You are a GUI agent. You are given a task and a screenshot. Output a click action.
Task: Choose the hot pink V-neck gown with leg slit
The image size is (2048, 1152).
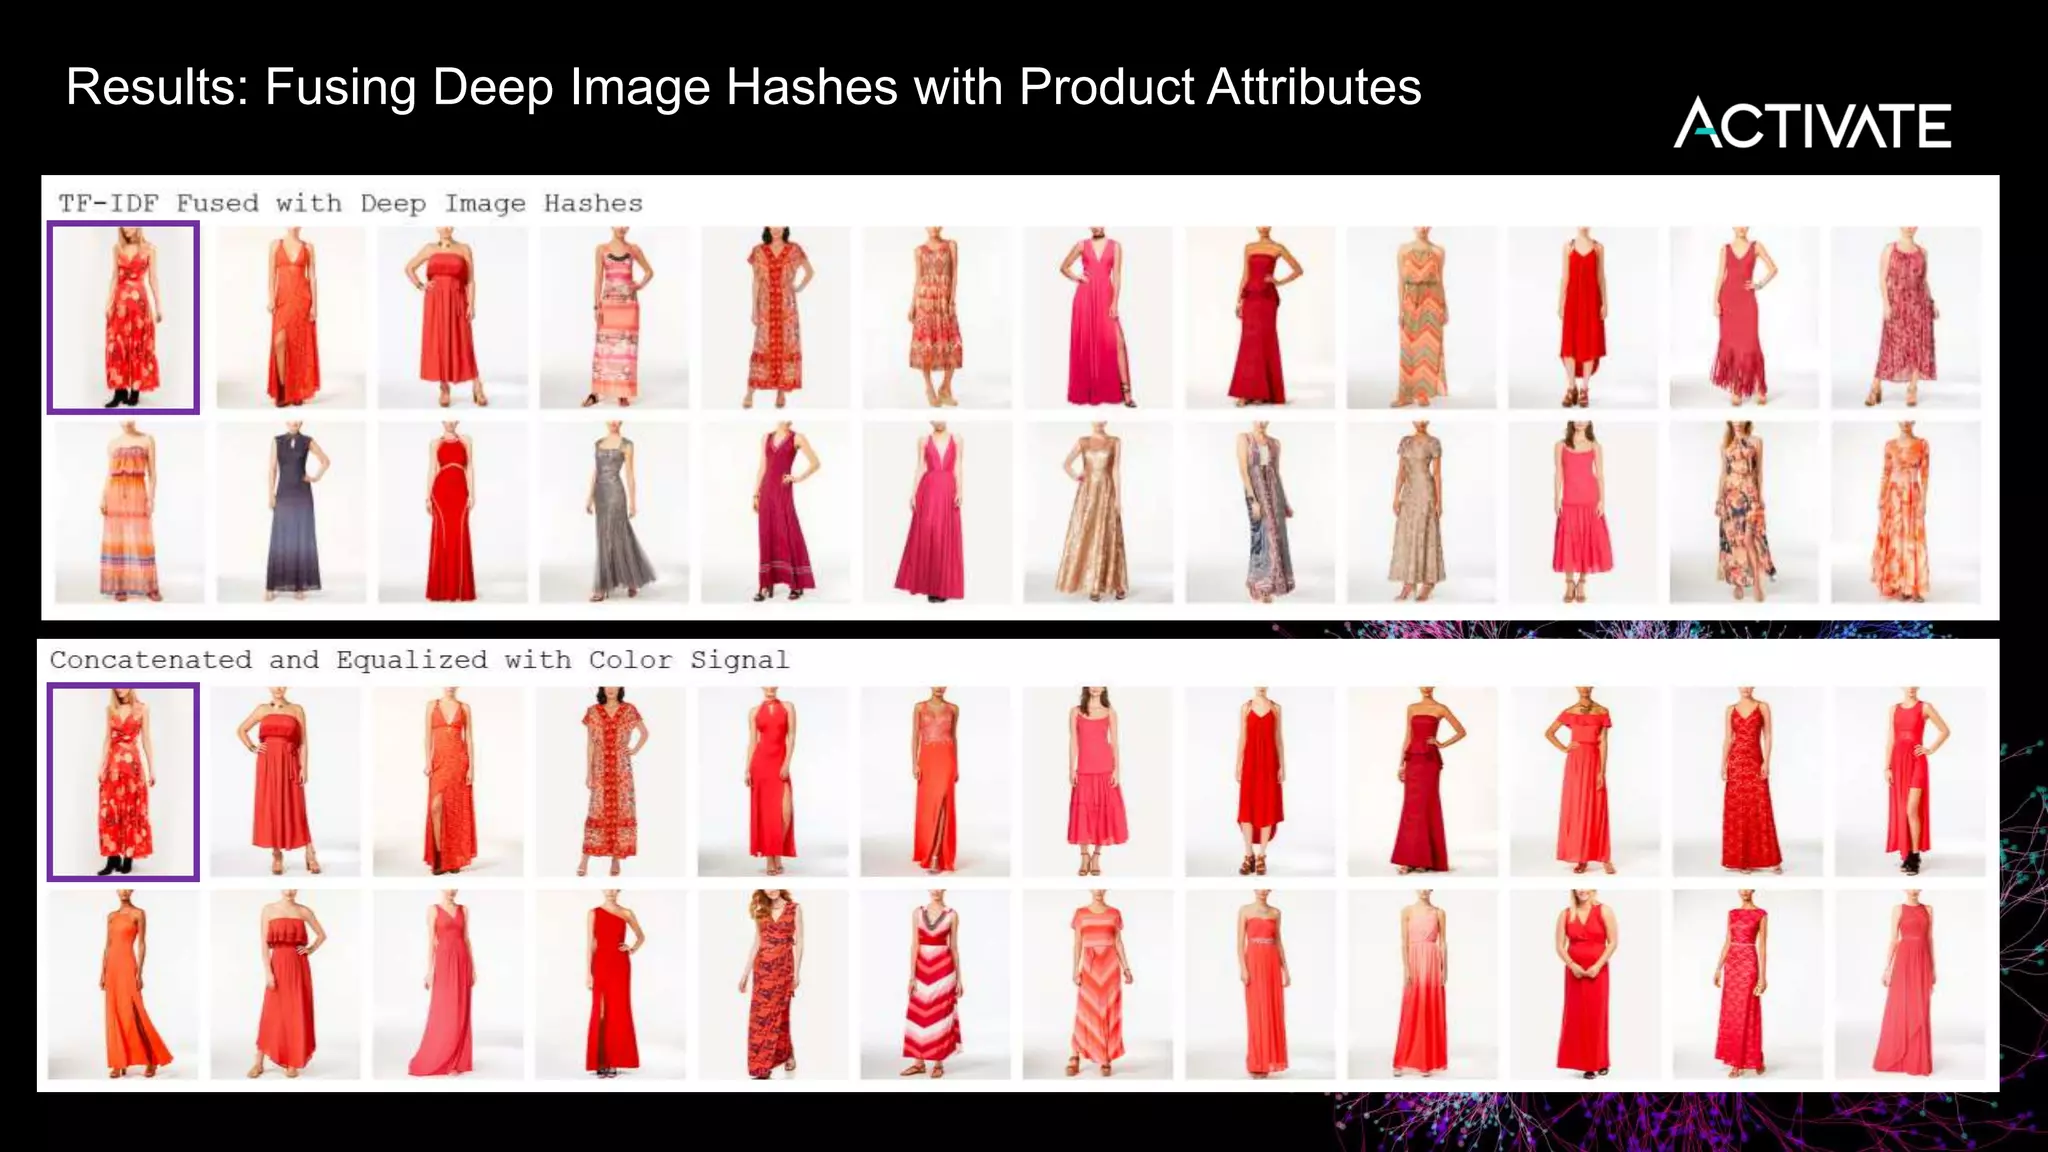(x=1098, y=317)
